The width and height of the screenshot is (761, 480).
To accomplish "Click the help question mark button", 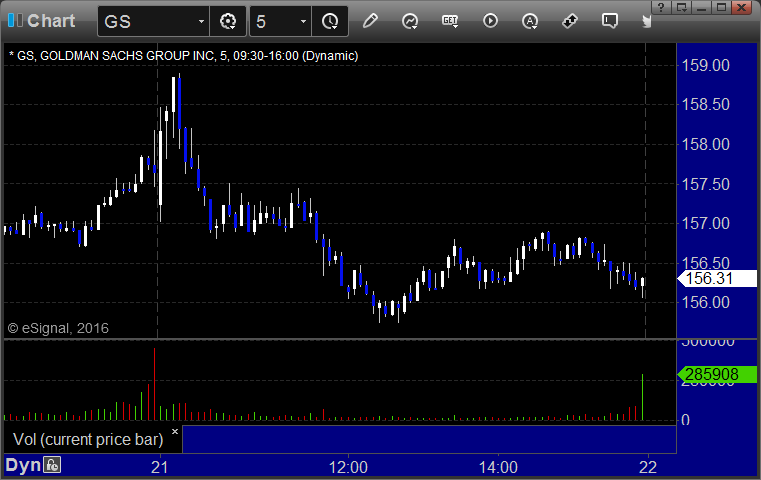I will coord(661,7).
